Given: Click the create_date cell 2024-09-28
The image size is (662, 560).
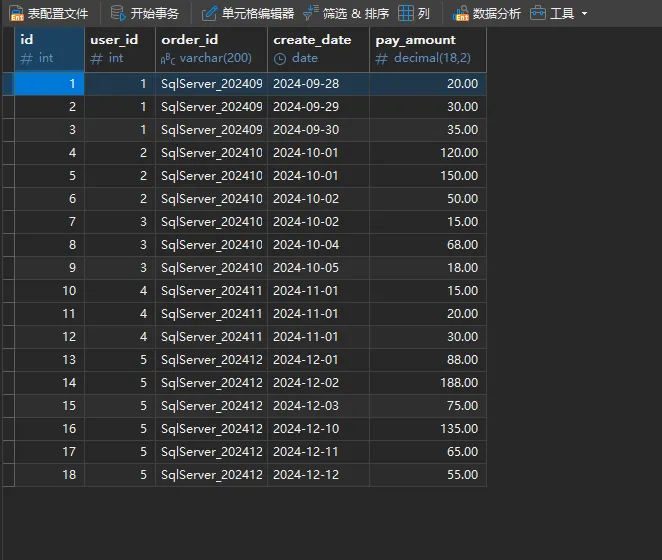Looking at the screenshot, I should pyautogui.click(x=318, y=84).
